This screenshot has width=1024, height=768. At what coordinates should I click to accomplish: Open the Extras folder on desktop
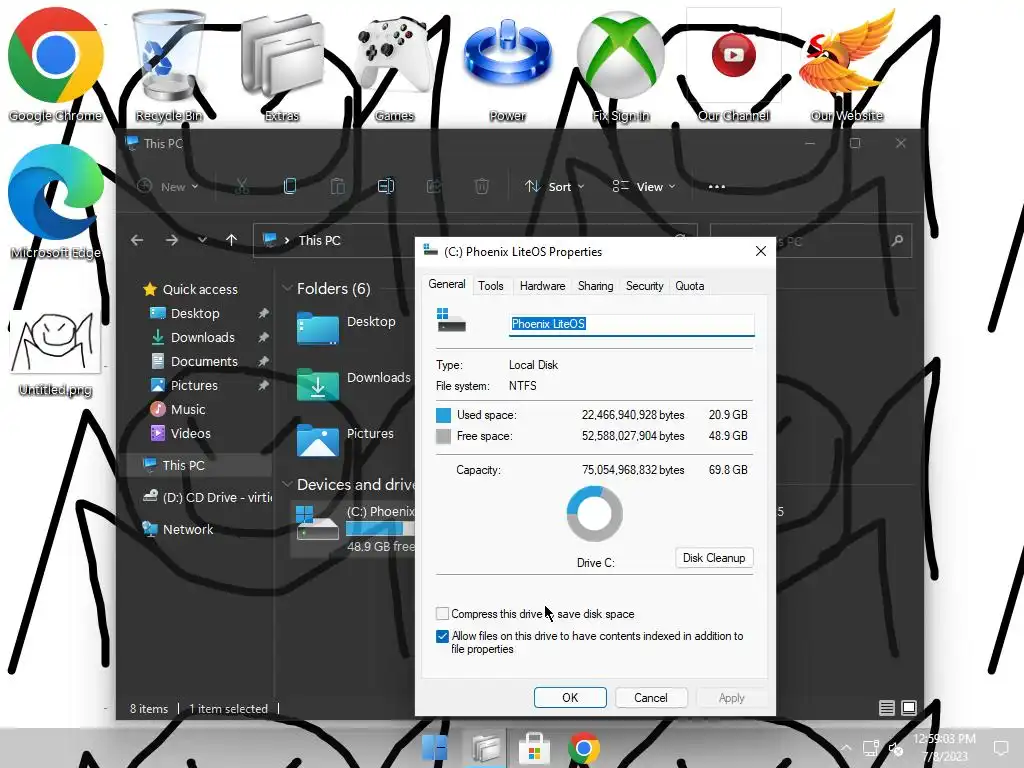tap(281, 65)
